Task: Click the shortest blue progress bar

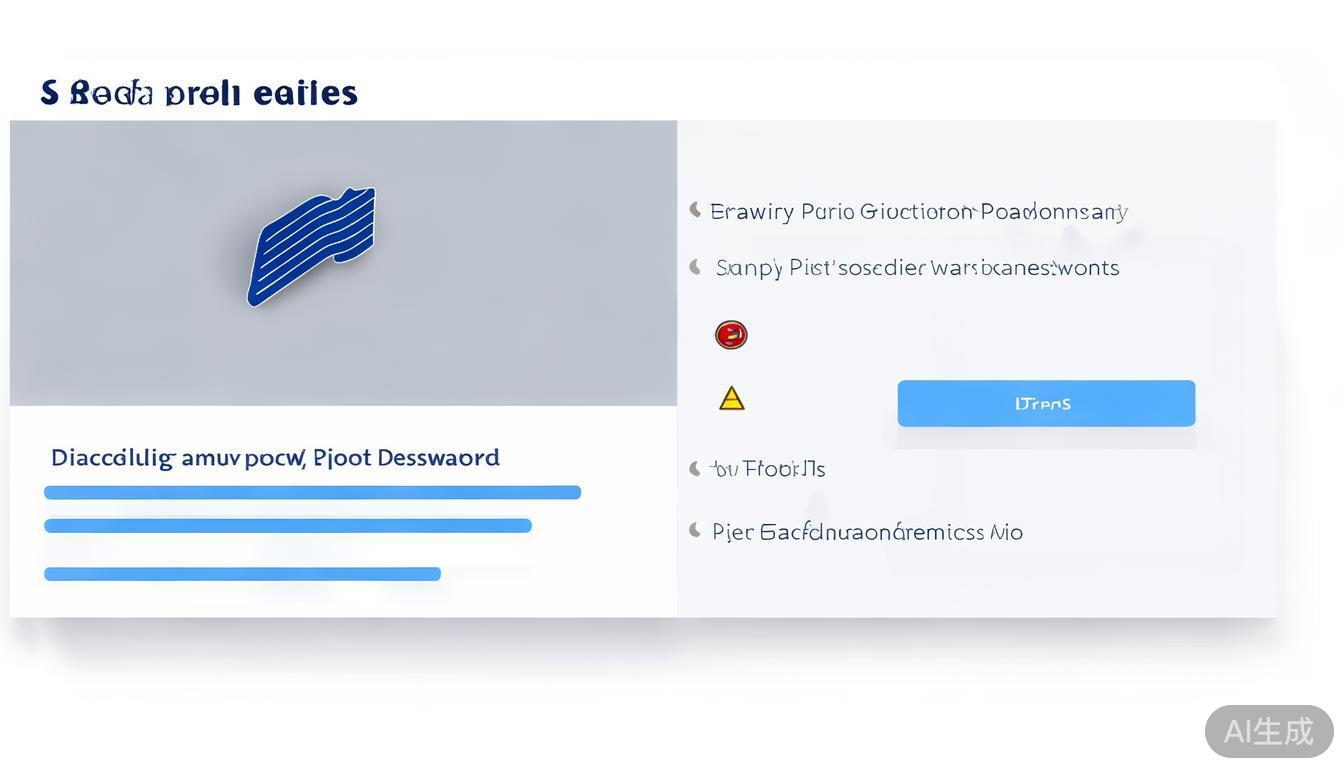Action: pyautogui.click(x=242, y=574)
